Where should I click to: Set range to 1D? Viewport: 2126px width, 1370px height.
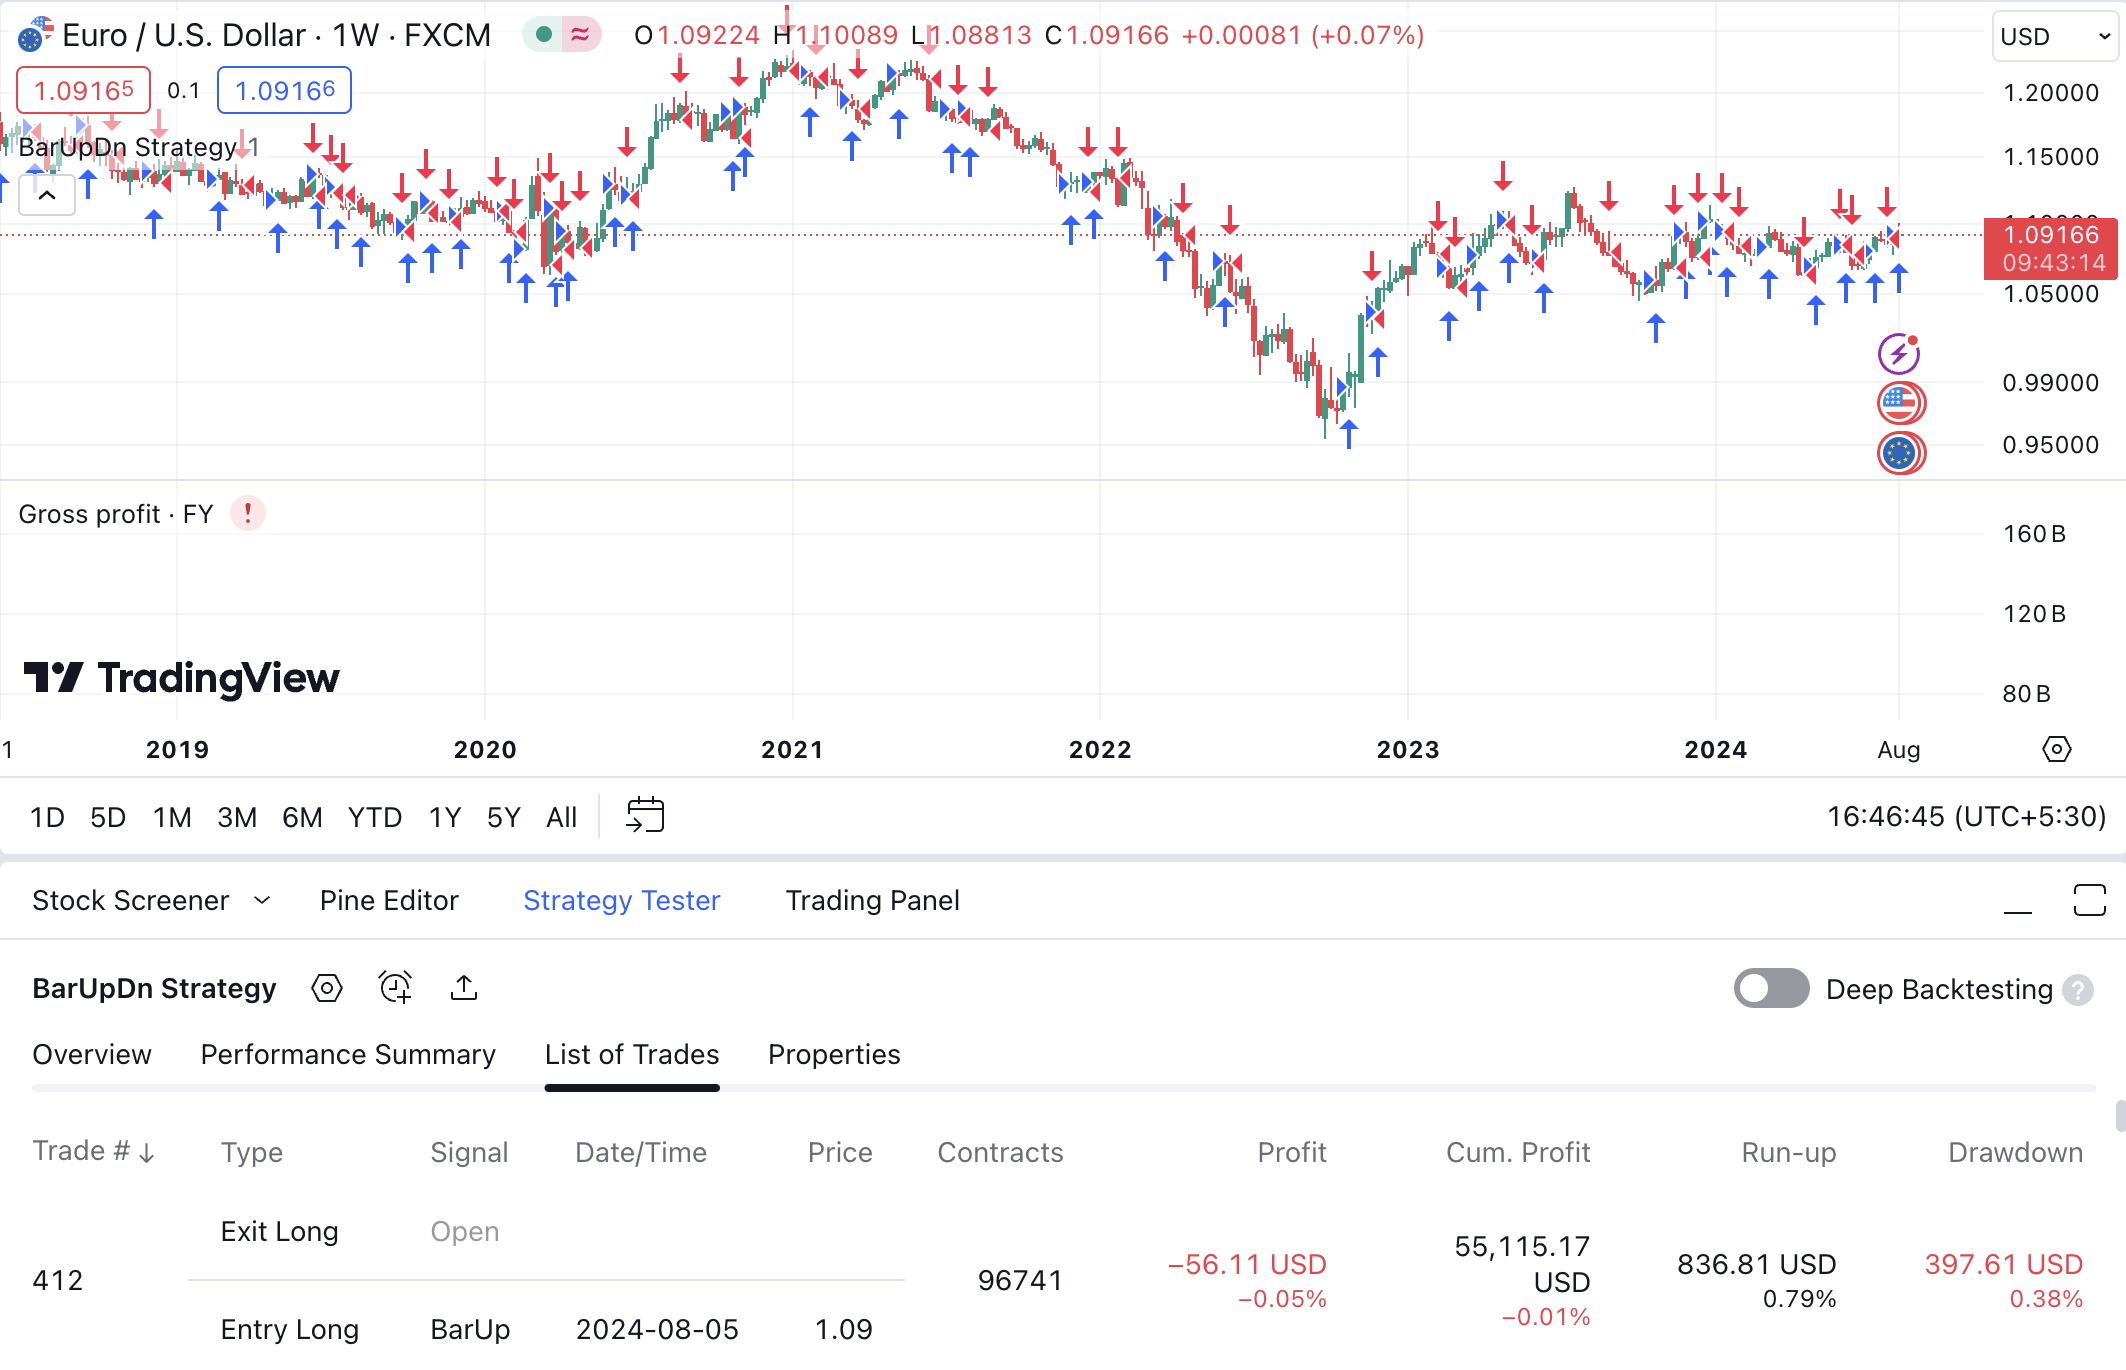tap(47, 817)
